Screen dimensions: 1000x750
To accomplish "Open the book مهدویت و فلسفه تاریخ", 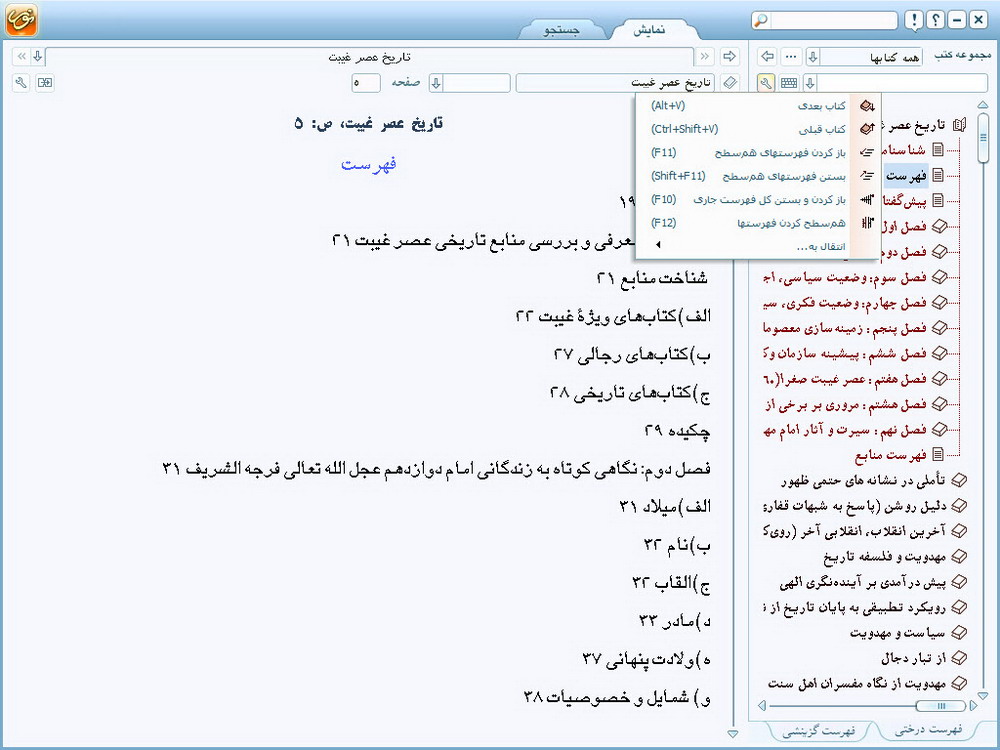I will pos(885,557).
